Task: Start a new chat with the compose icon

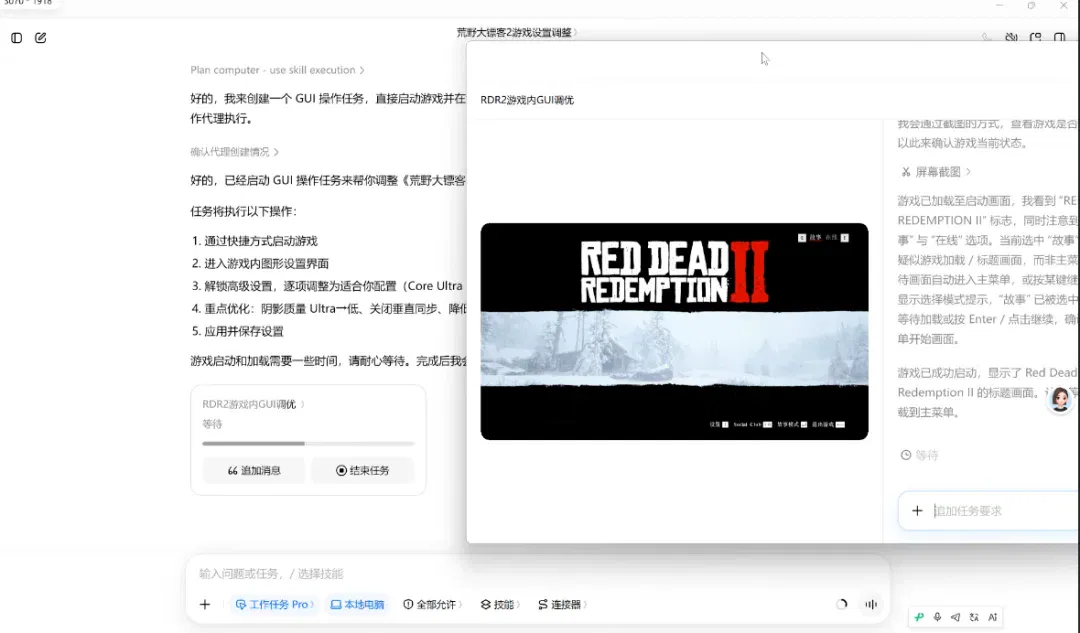Action: [x=41, y=38]
